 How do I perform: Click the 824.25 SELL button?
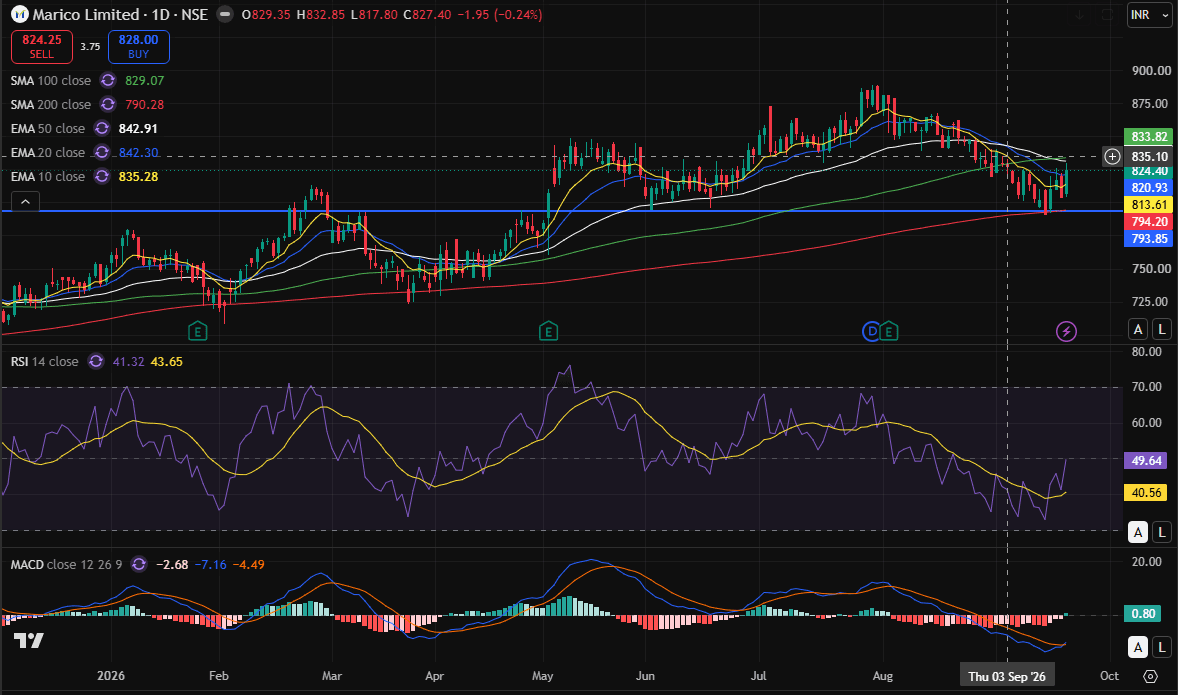[x=42, y=47]
